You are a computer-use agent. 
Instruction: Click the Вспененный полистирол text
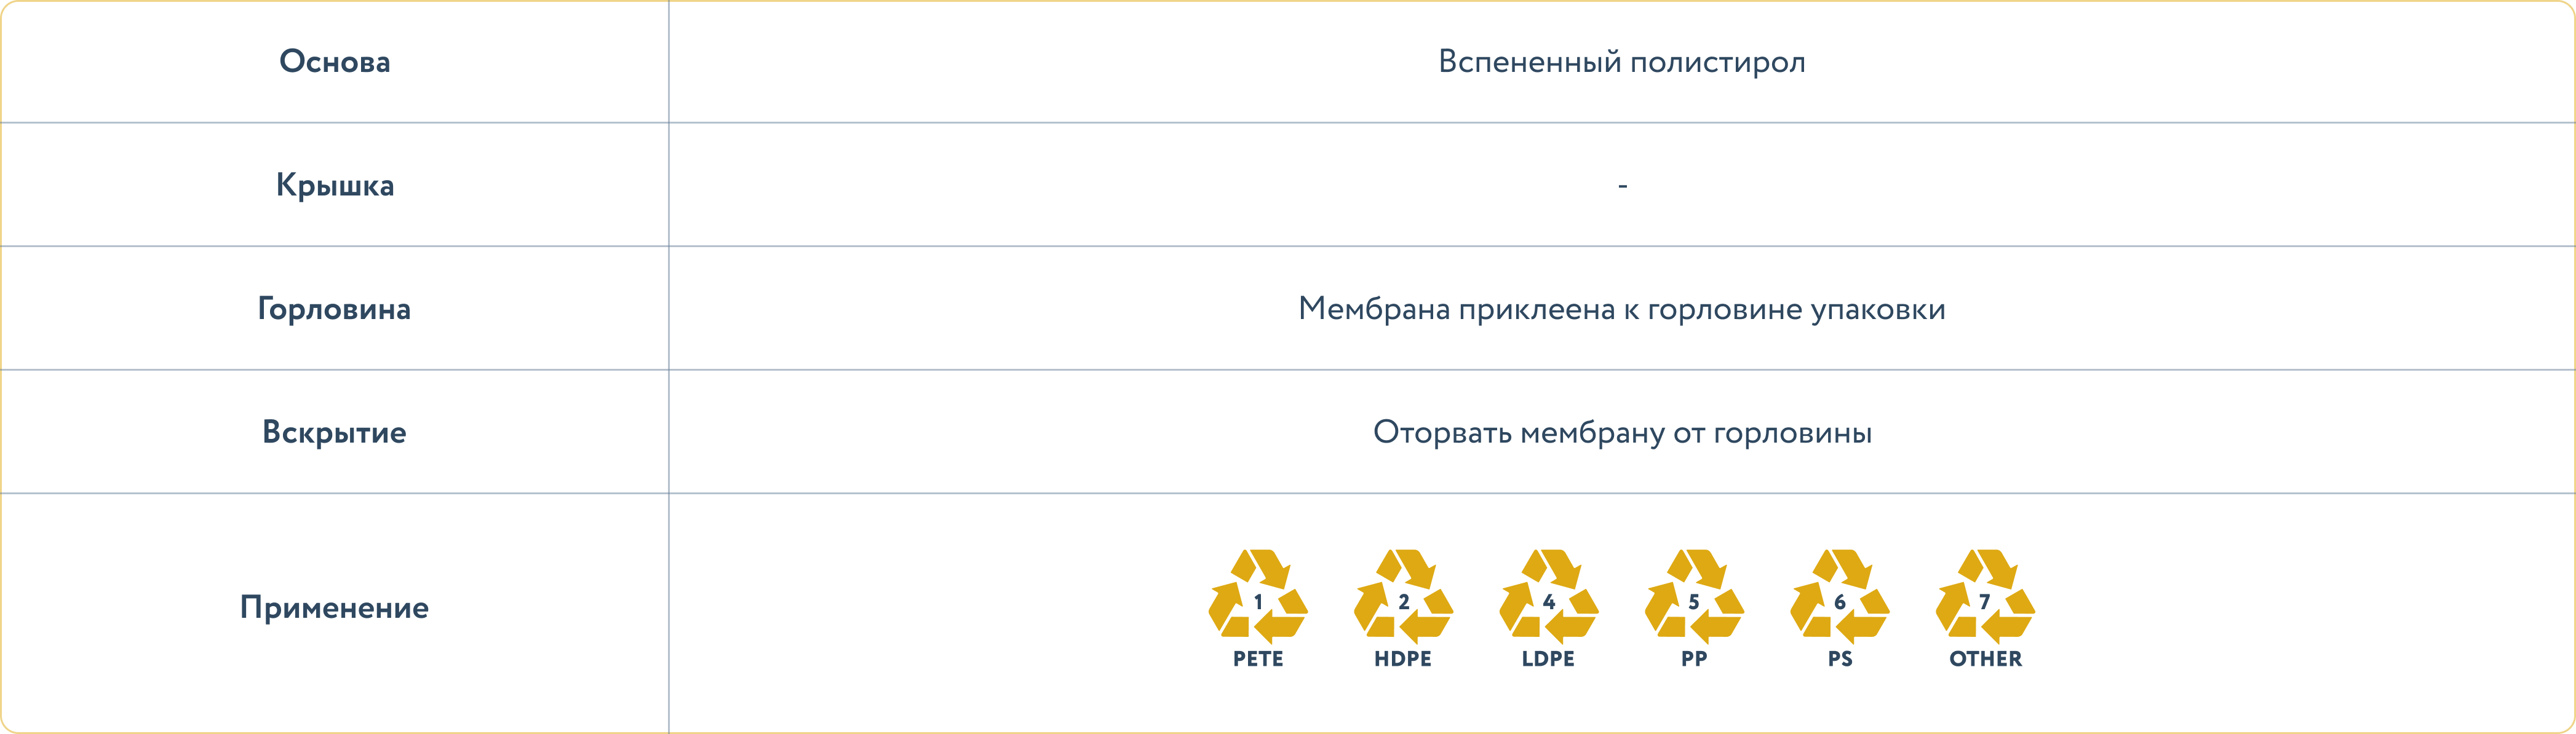coord(1622,62)
